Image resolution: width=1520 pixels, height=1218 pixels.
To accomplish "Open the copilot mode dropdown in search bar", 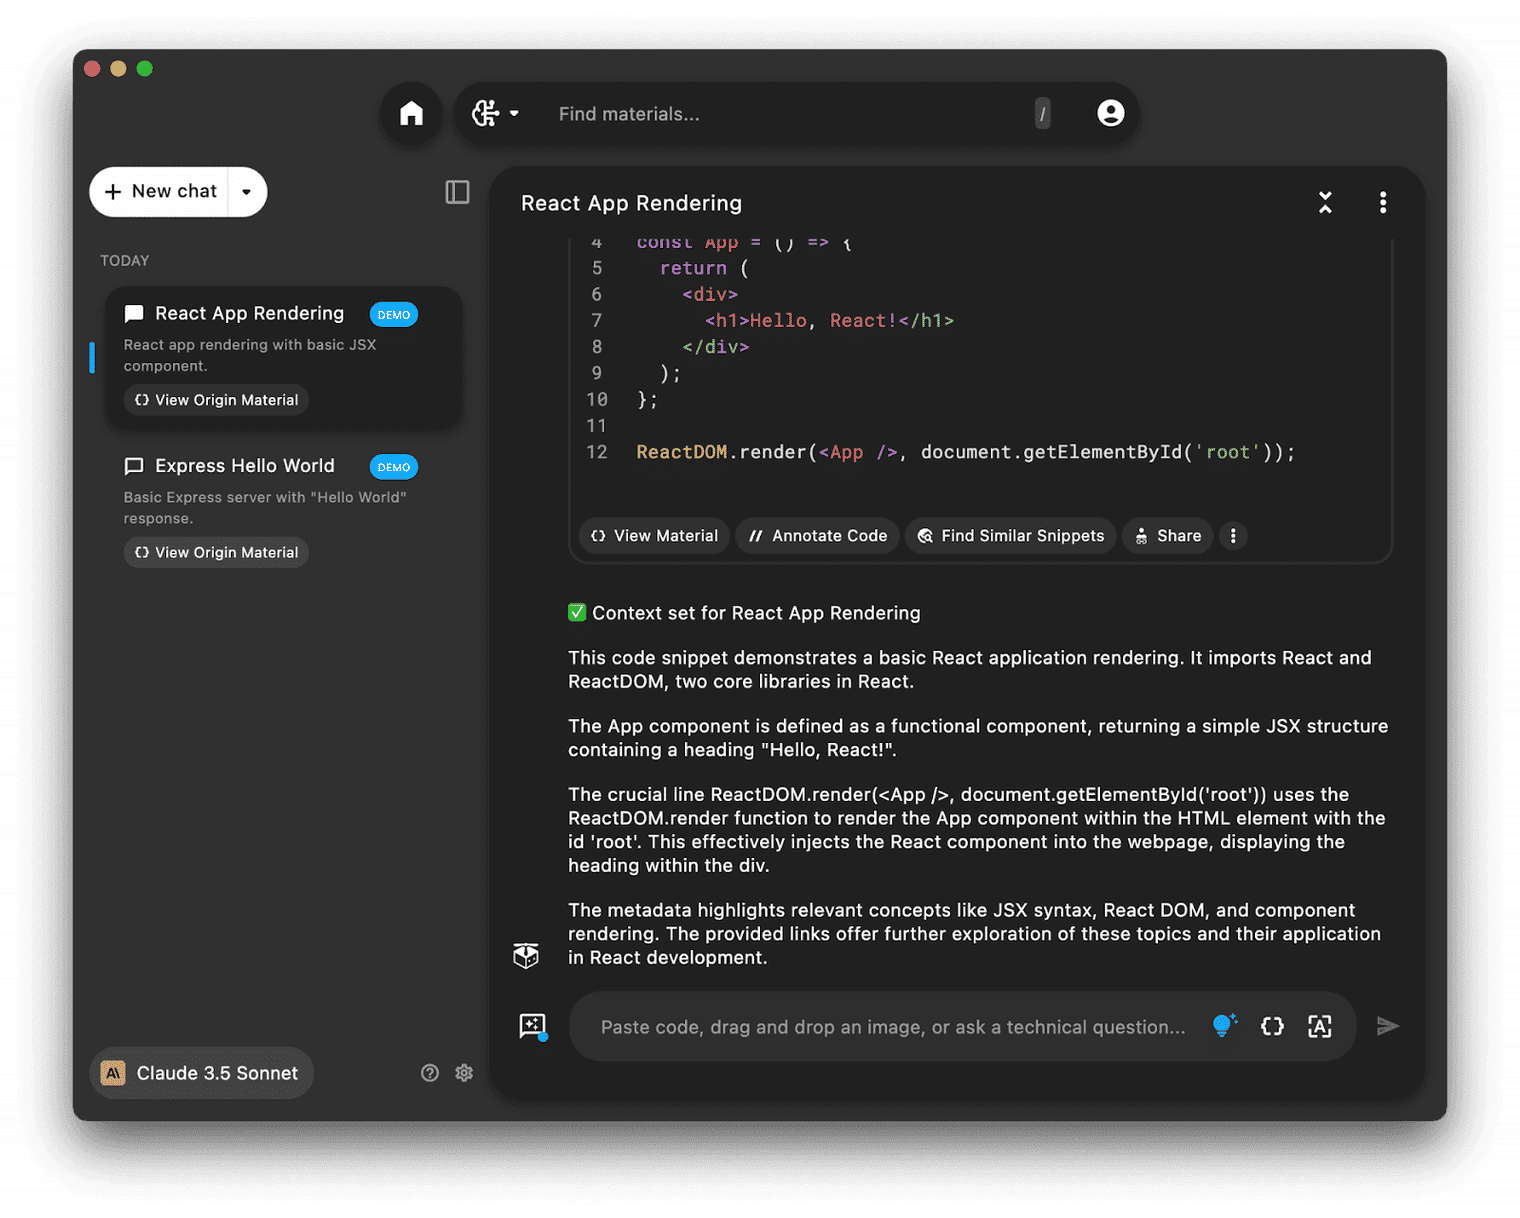I will click(496, 114).
